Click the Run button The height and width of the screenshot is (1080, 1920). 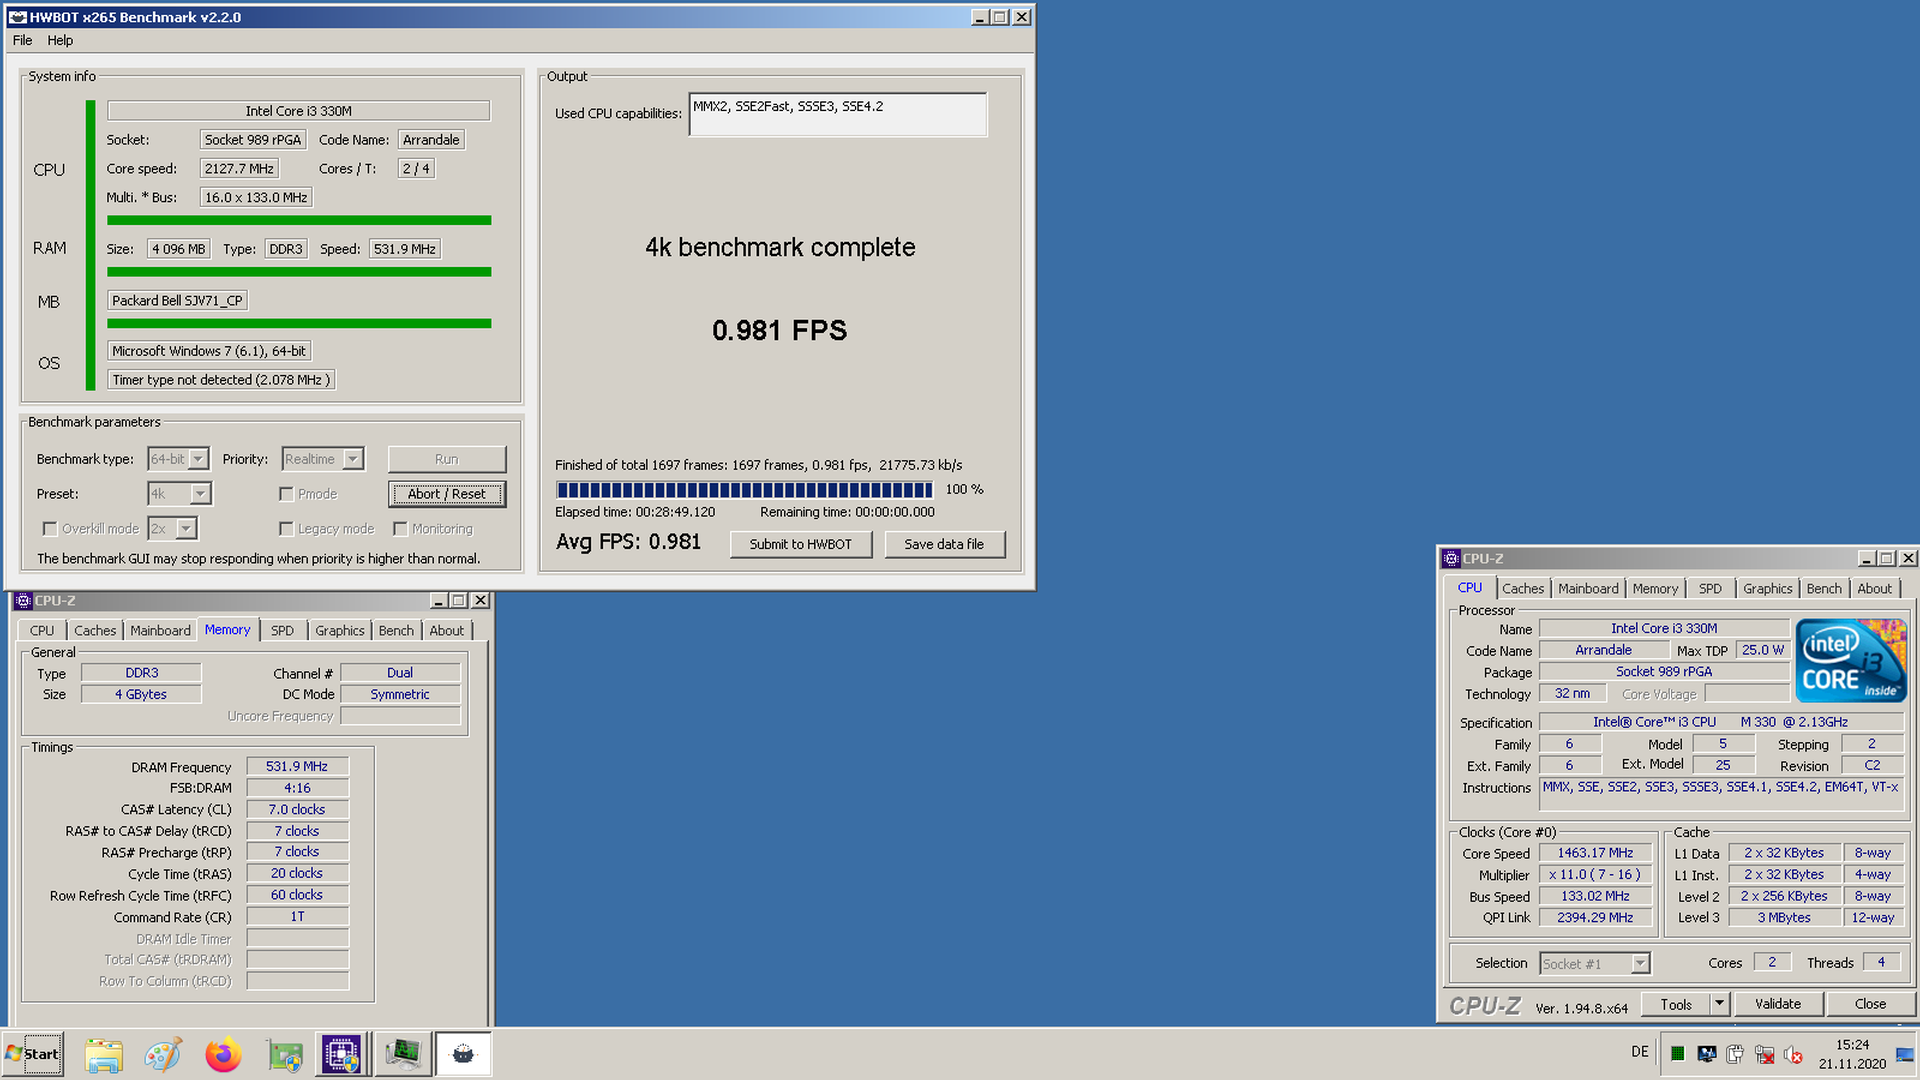pyautogui.click(x=447, y=459)
